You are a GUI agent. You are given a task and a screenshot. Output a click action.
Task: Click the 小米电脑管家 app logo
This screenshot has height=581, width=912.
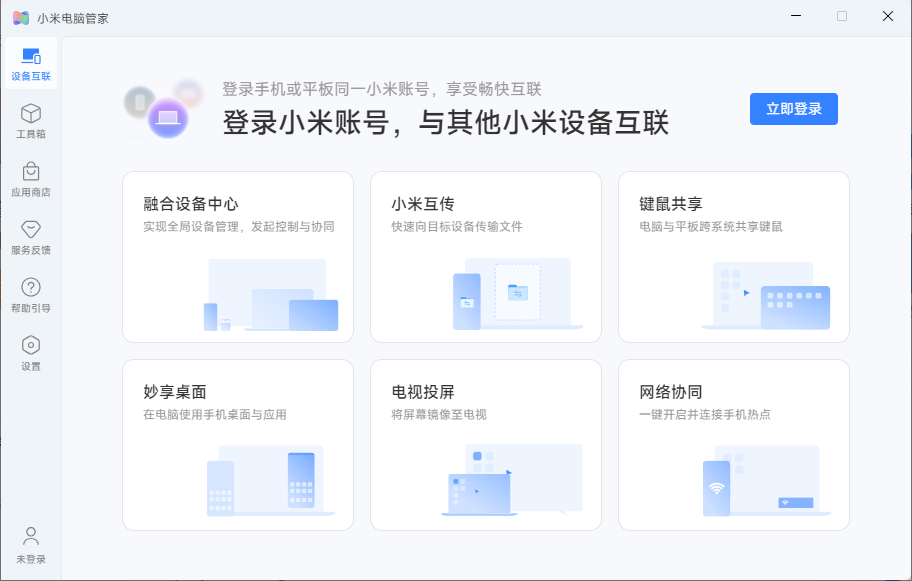21,18
